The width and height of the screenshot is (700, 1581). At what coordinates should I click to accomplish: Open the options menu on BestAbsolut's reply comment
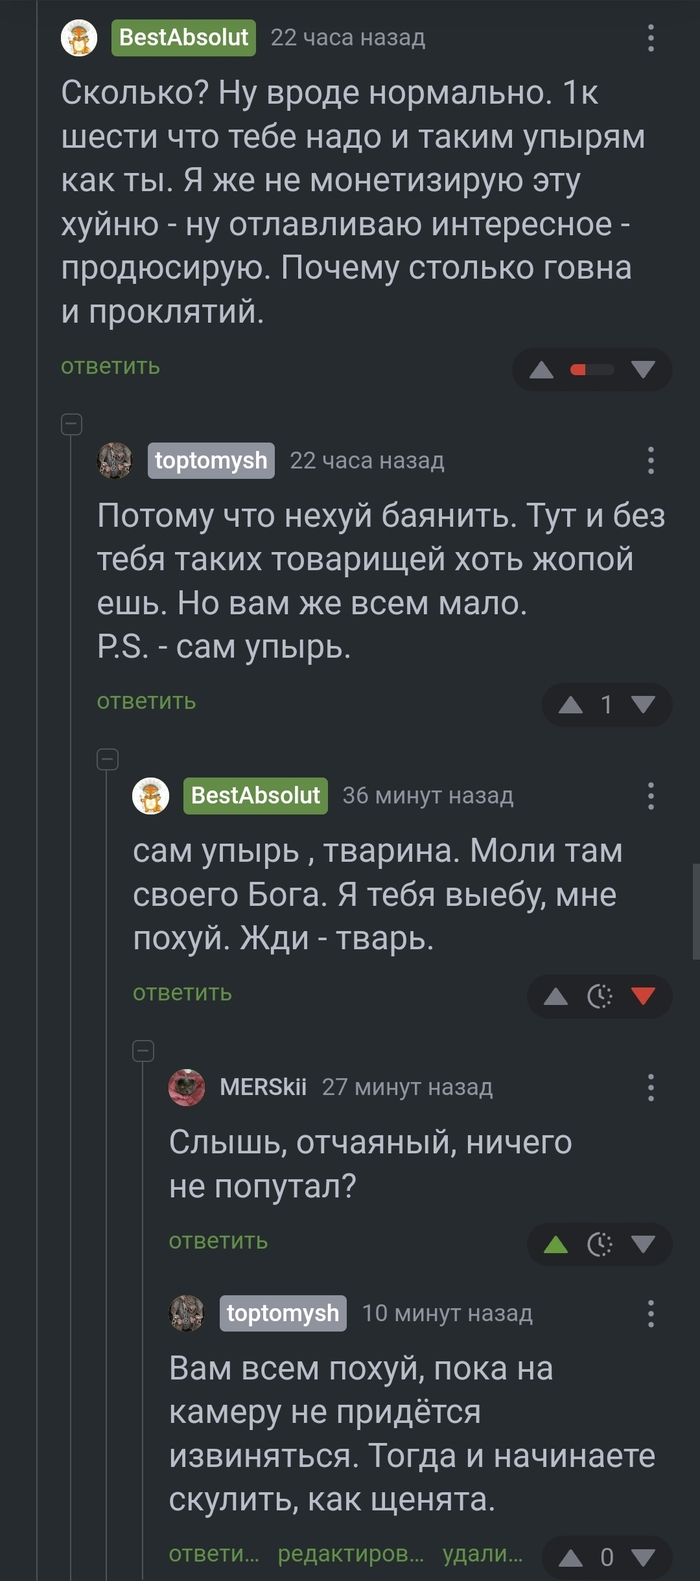651,796
